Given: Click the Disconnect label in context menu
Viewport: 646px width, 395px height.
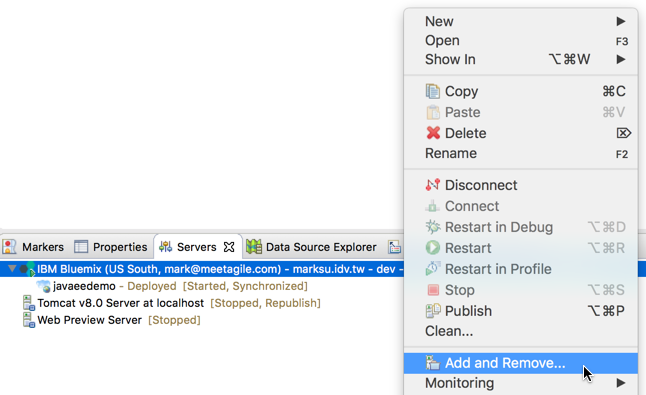Looking at the screenshot, I should coord(481,185).
